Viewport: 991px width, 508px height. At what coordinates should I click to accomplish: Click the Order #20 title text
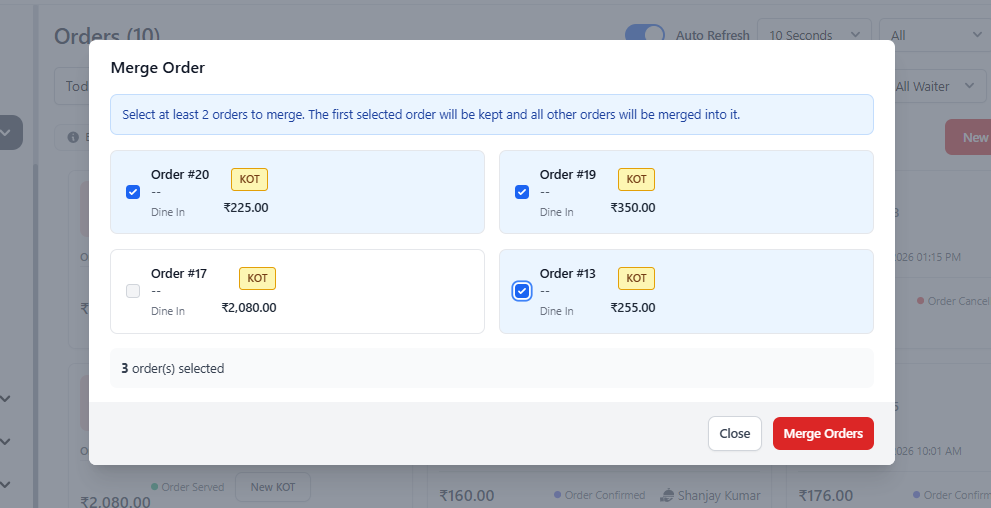point(180,175)
